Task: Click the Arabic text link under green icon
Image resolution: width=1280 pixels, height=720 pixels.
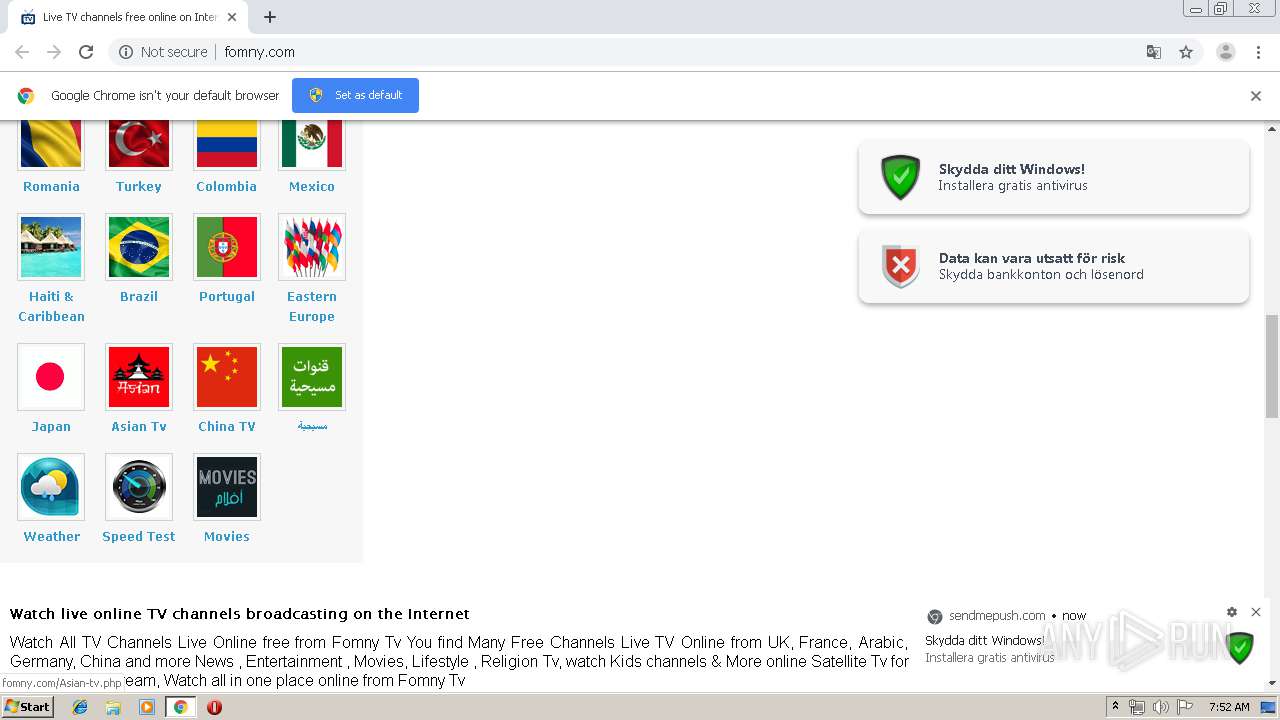Action: (x=312, y=426)
